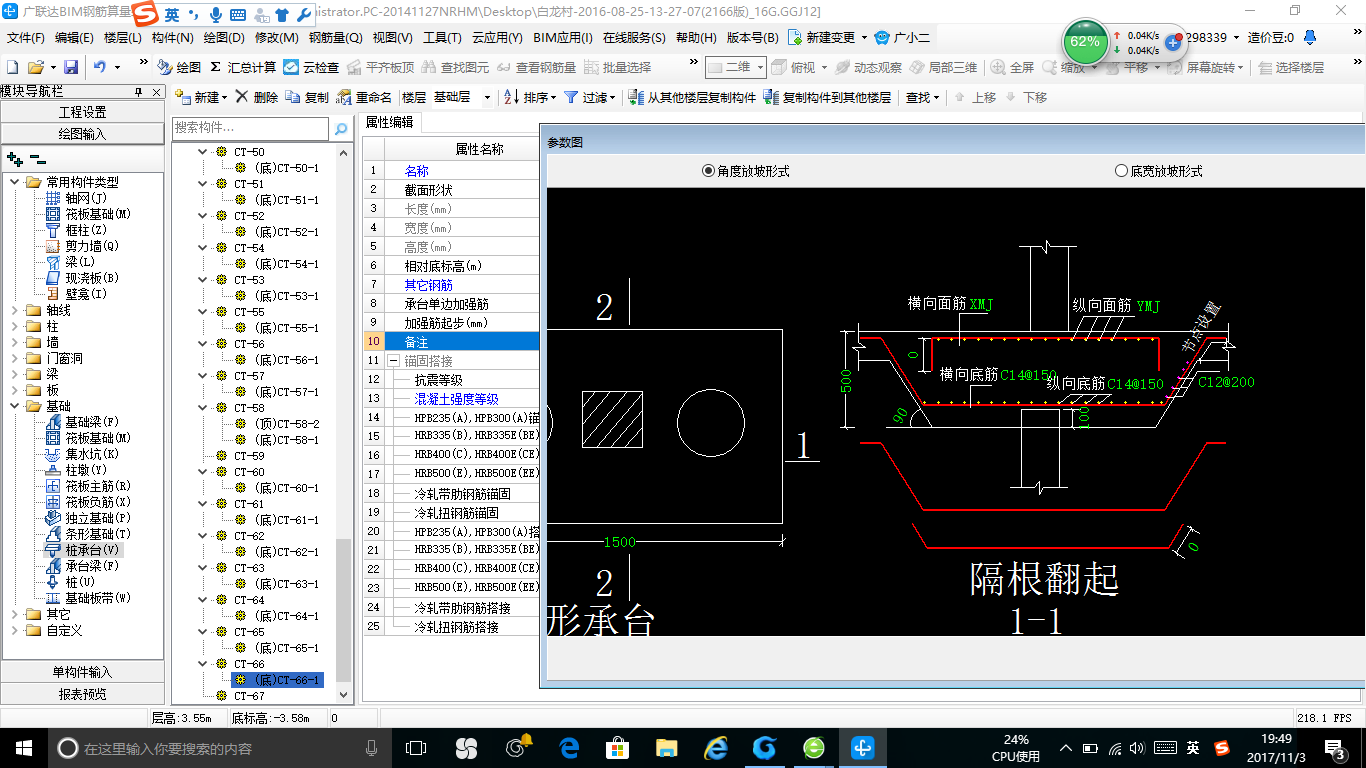Switch to the 属性编辑 tab
This screenshot has height=768, width=1366.
click(x=389, y=123)
